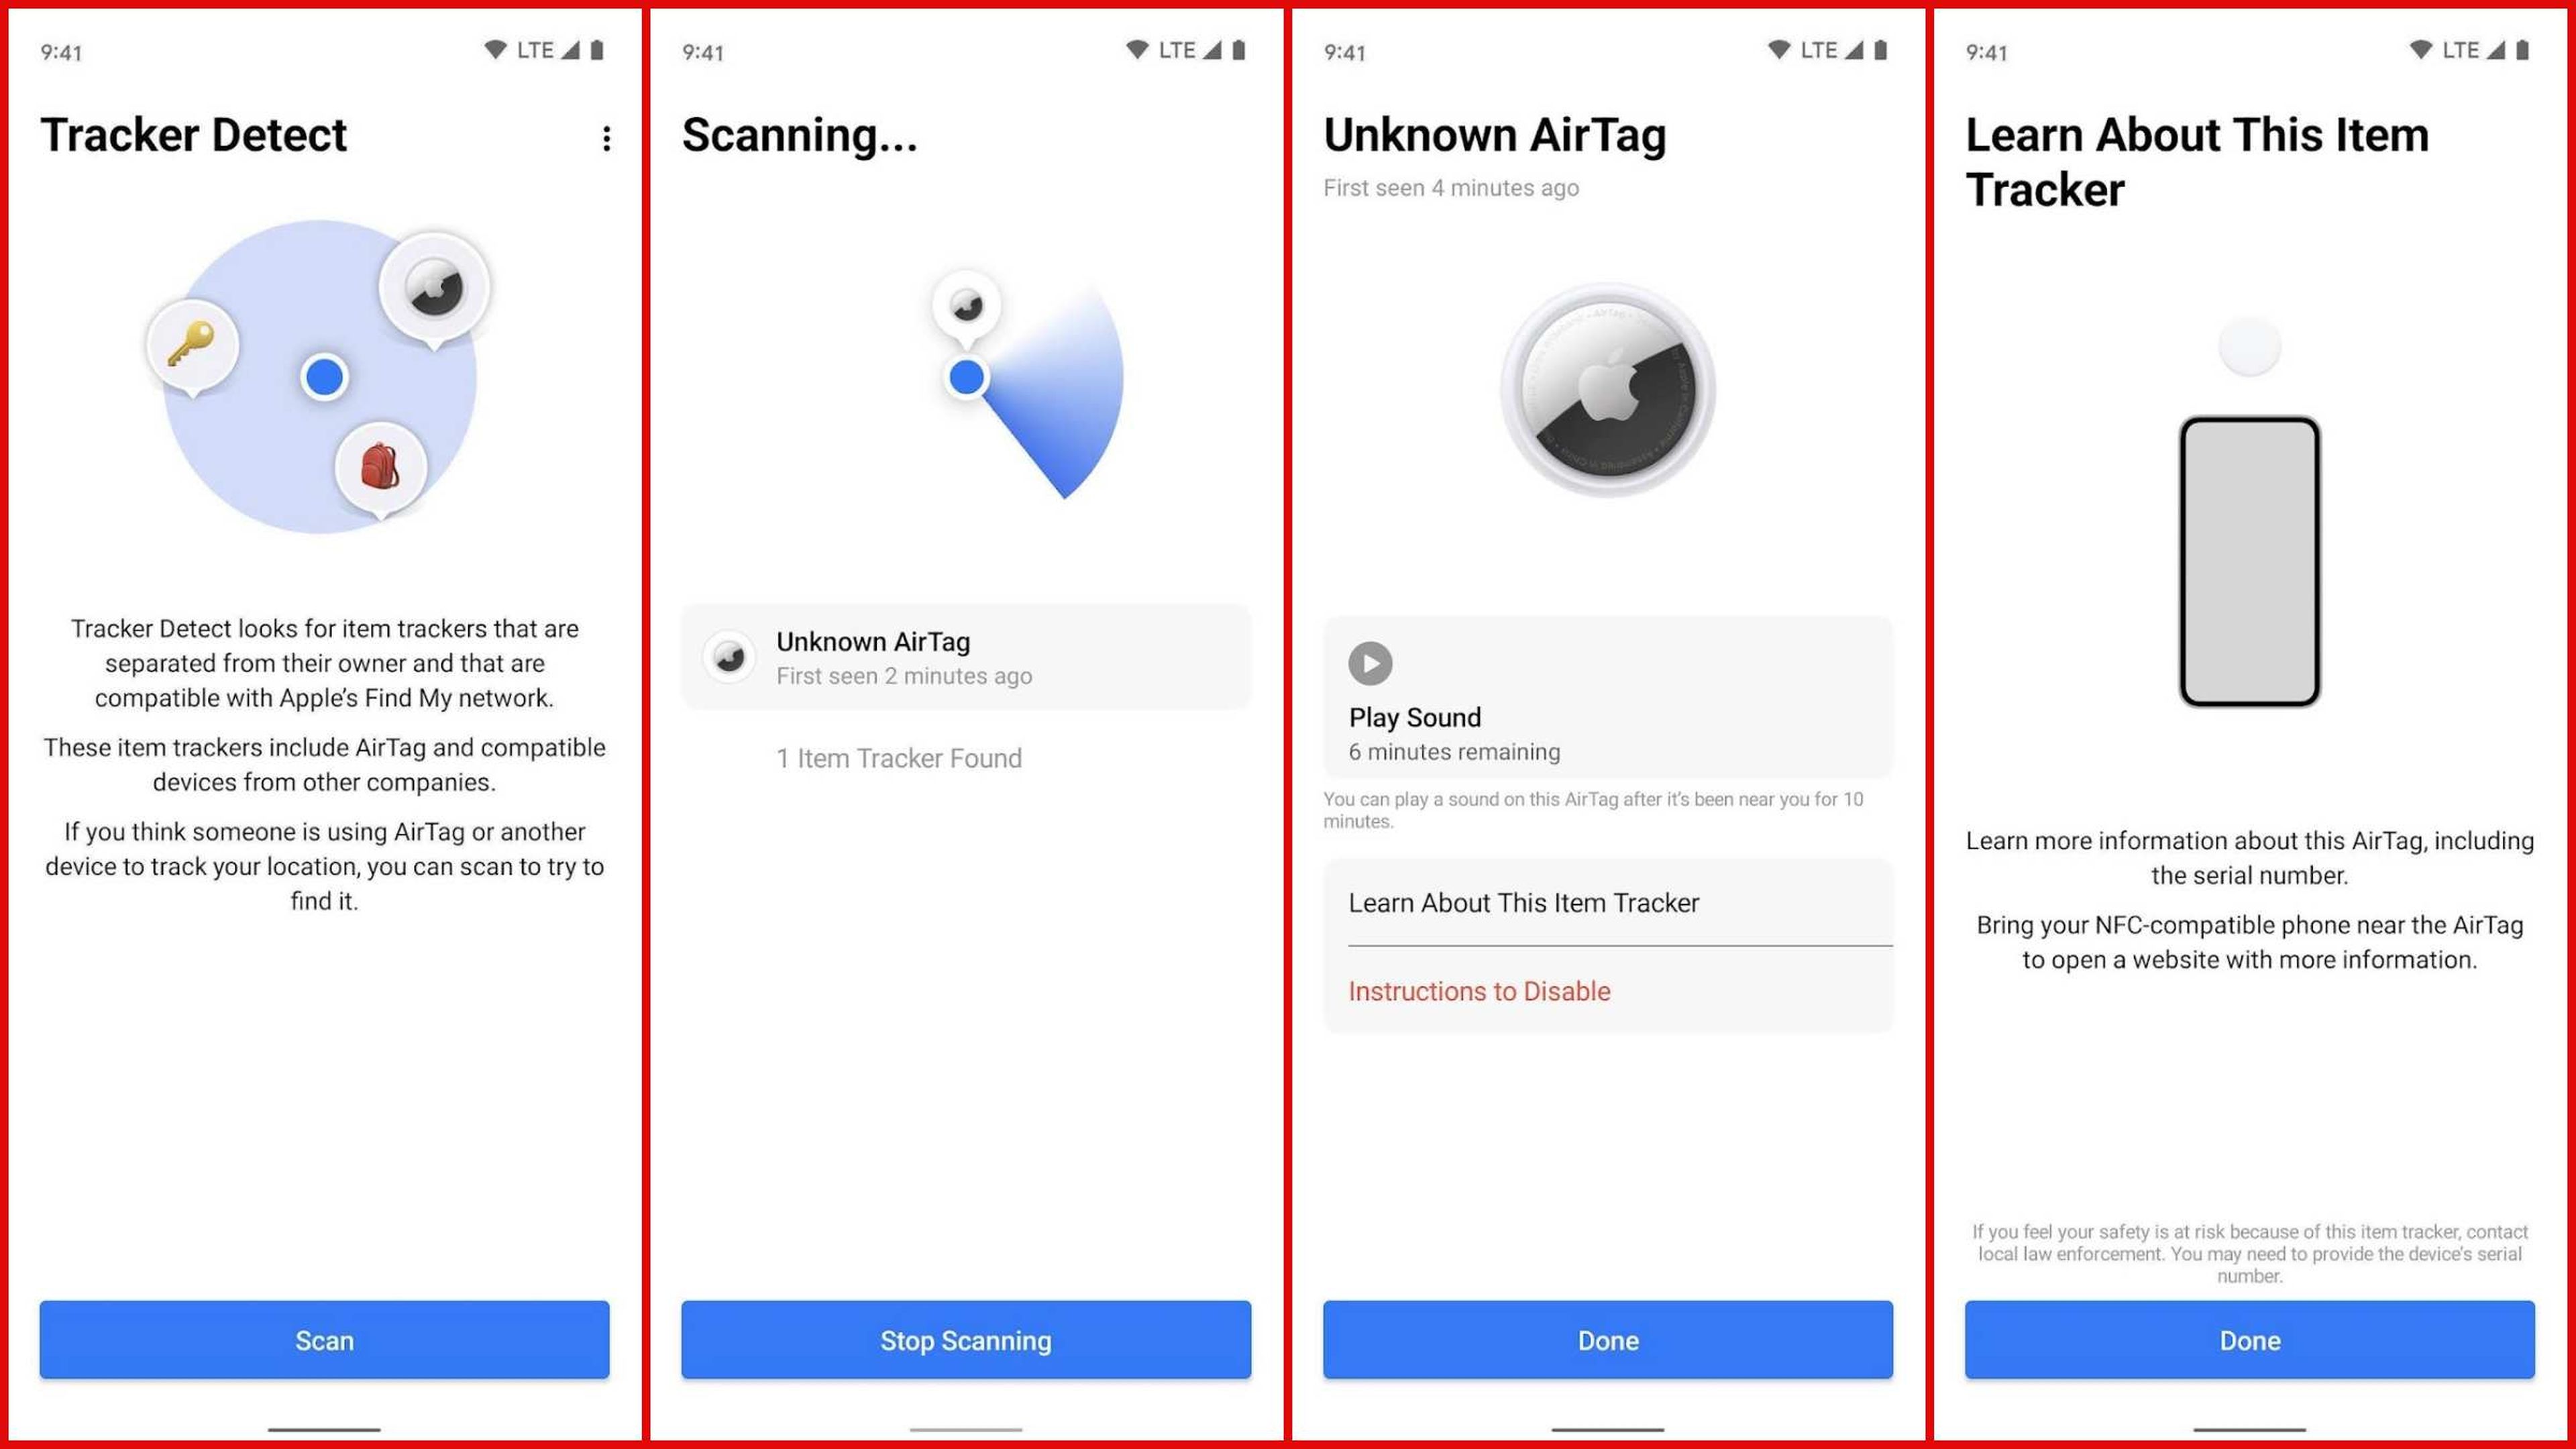2576x1449 pixels.
Task: Click Instructions to Disable link in red
Action: coord(1481,989)
